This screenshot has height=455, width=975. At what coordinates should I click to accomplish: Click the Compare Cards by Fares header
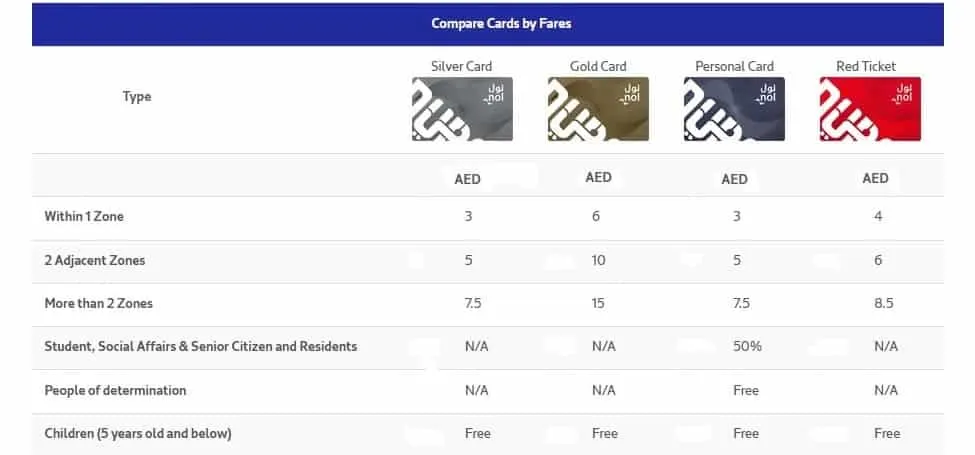click(501, 24)
